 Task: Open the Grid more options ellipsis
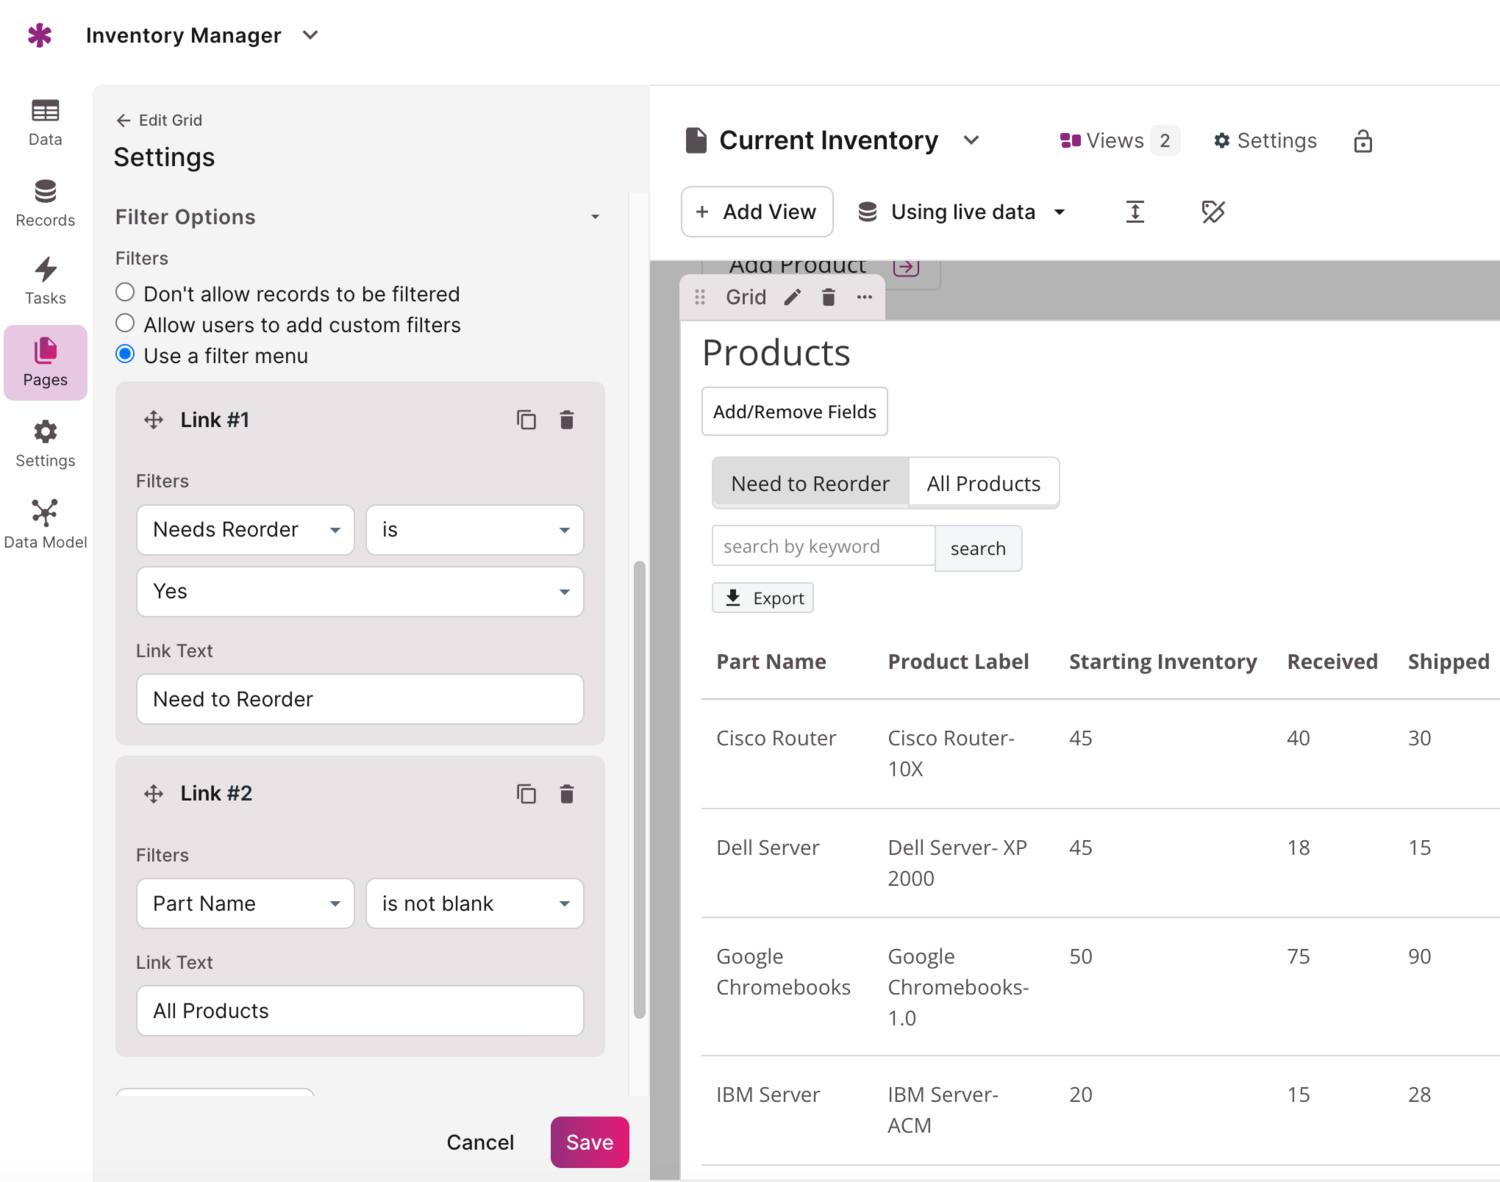pos(864,297)
